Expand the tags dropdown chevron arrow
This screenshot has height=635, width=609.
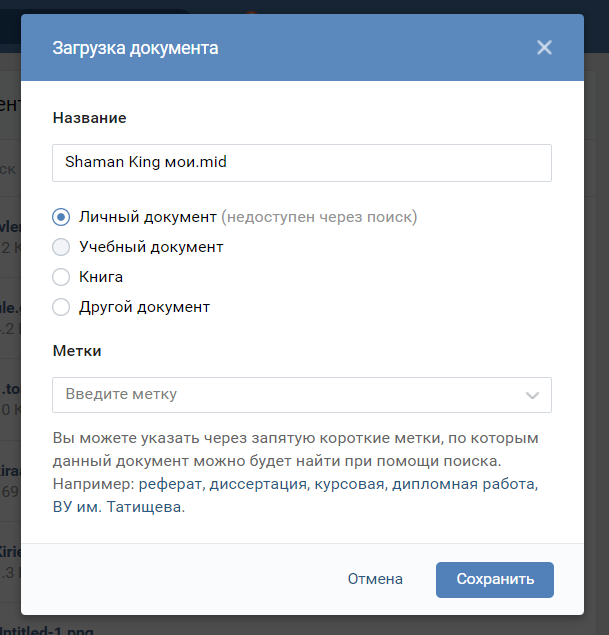[x=532, y=395]
